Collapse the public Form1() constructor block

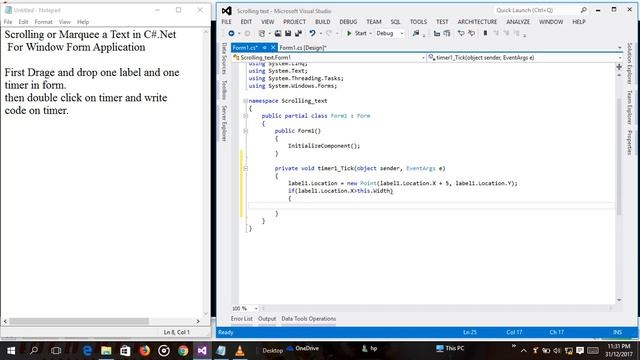coord(245,131)
